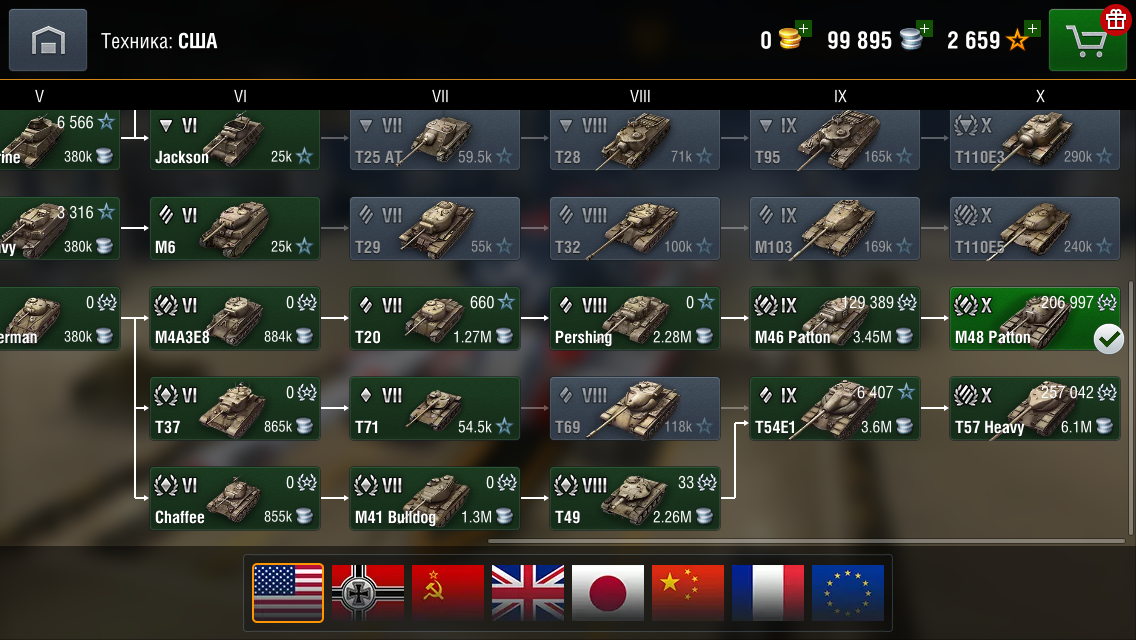The width and height of the screenshot is (1136, 640).
Task: Open the shopping cart store
Action: click(x=1087, y=41)
